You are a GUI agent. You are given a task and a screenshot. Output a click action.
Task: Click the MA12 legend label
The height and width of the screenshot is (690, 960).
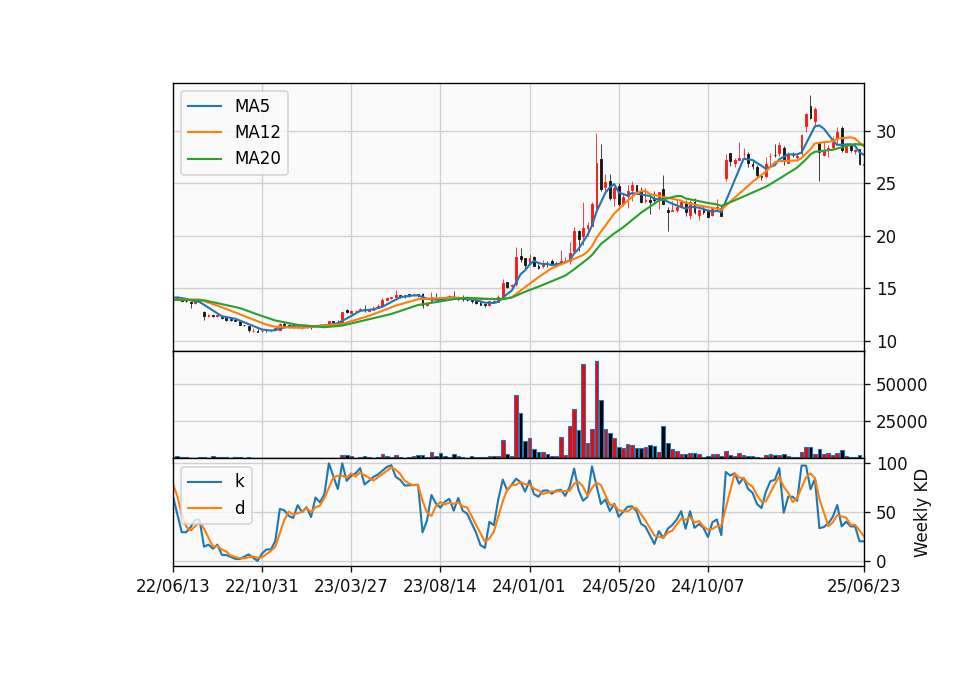(x=257, y=132)
